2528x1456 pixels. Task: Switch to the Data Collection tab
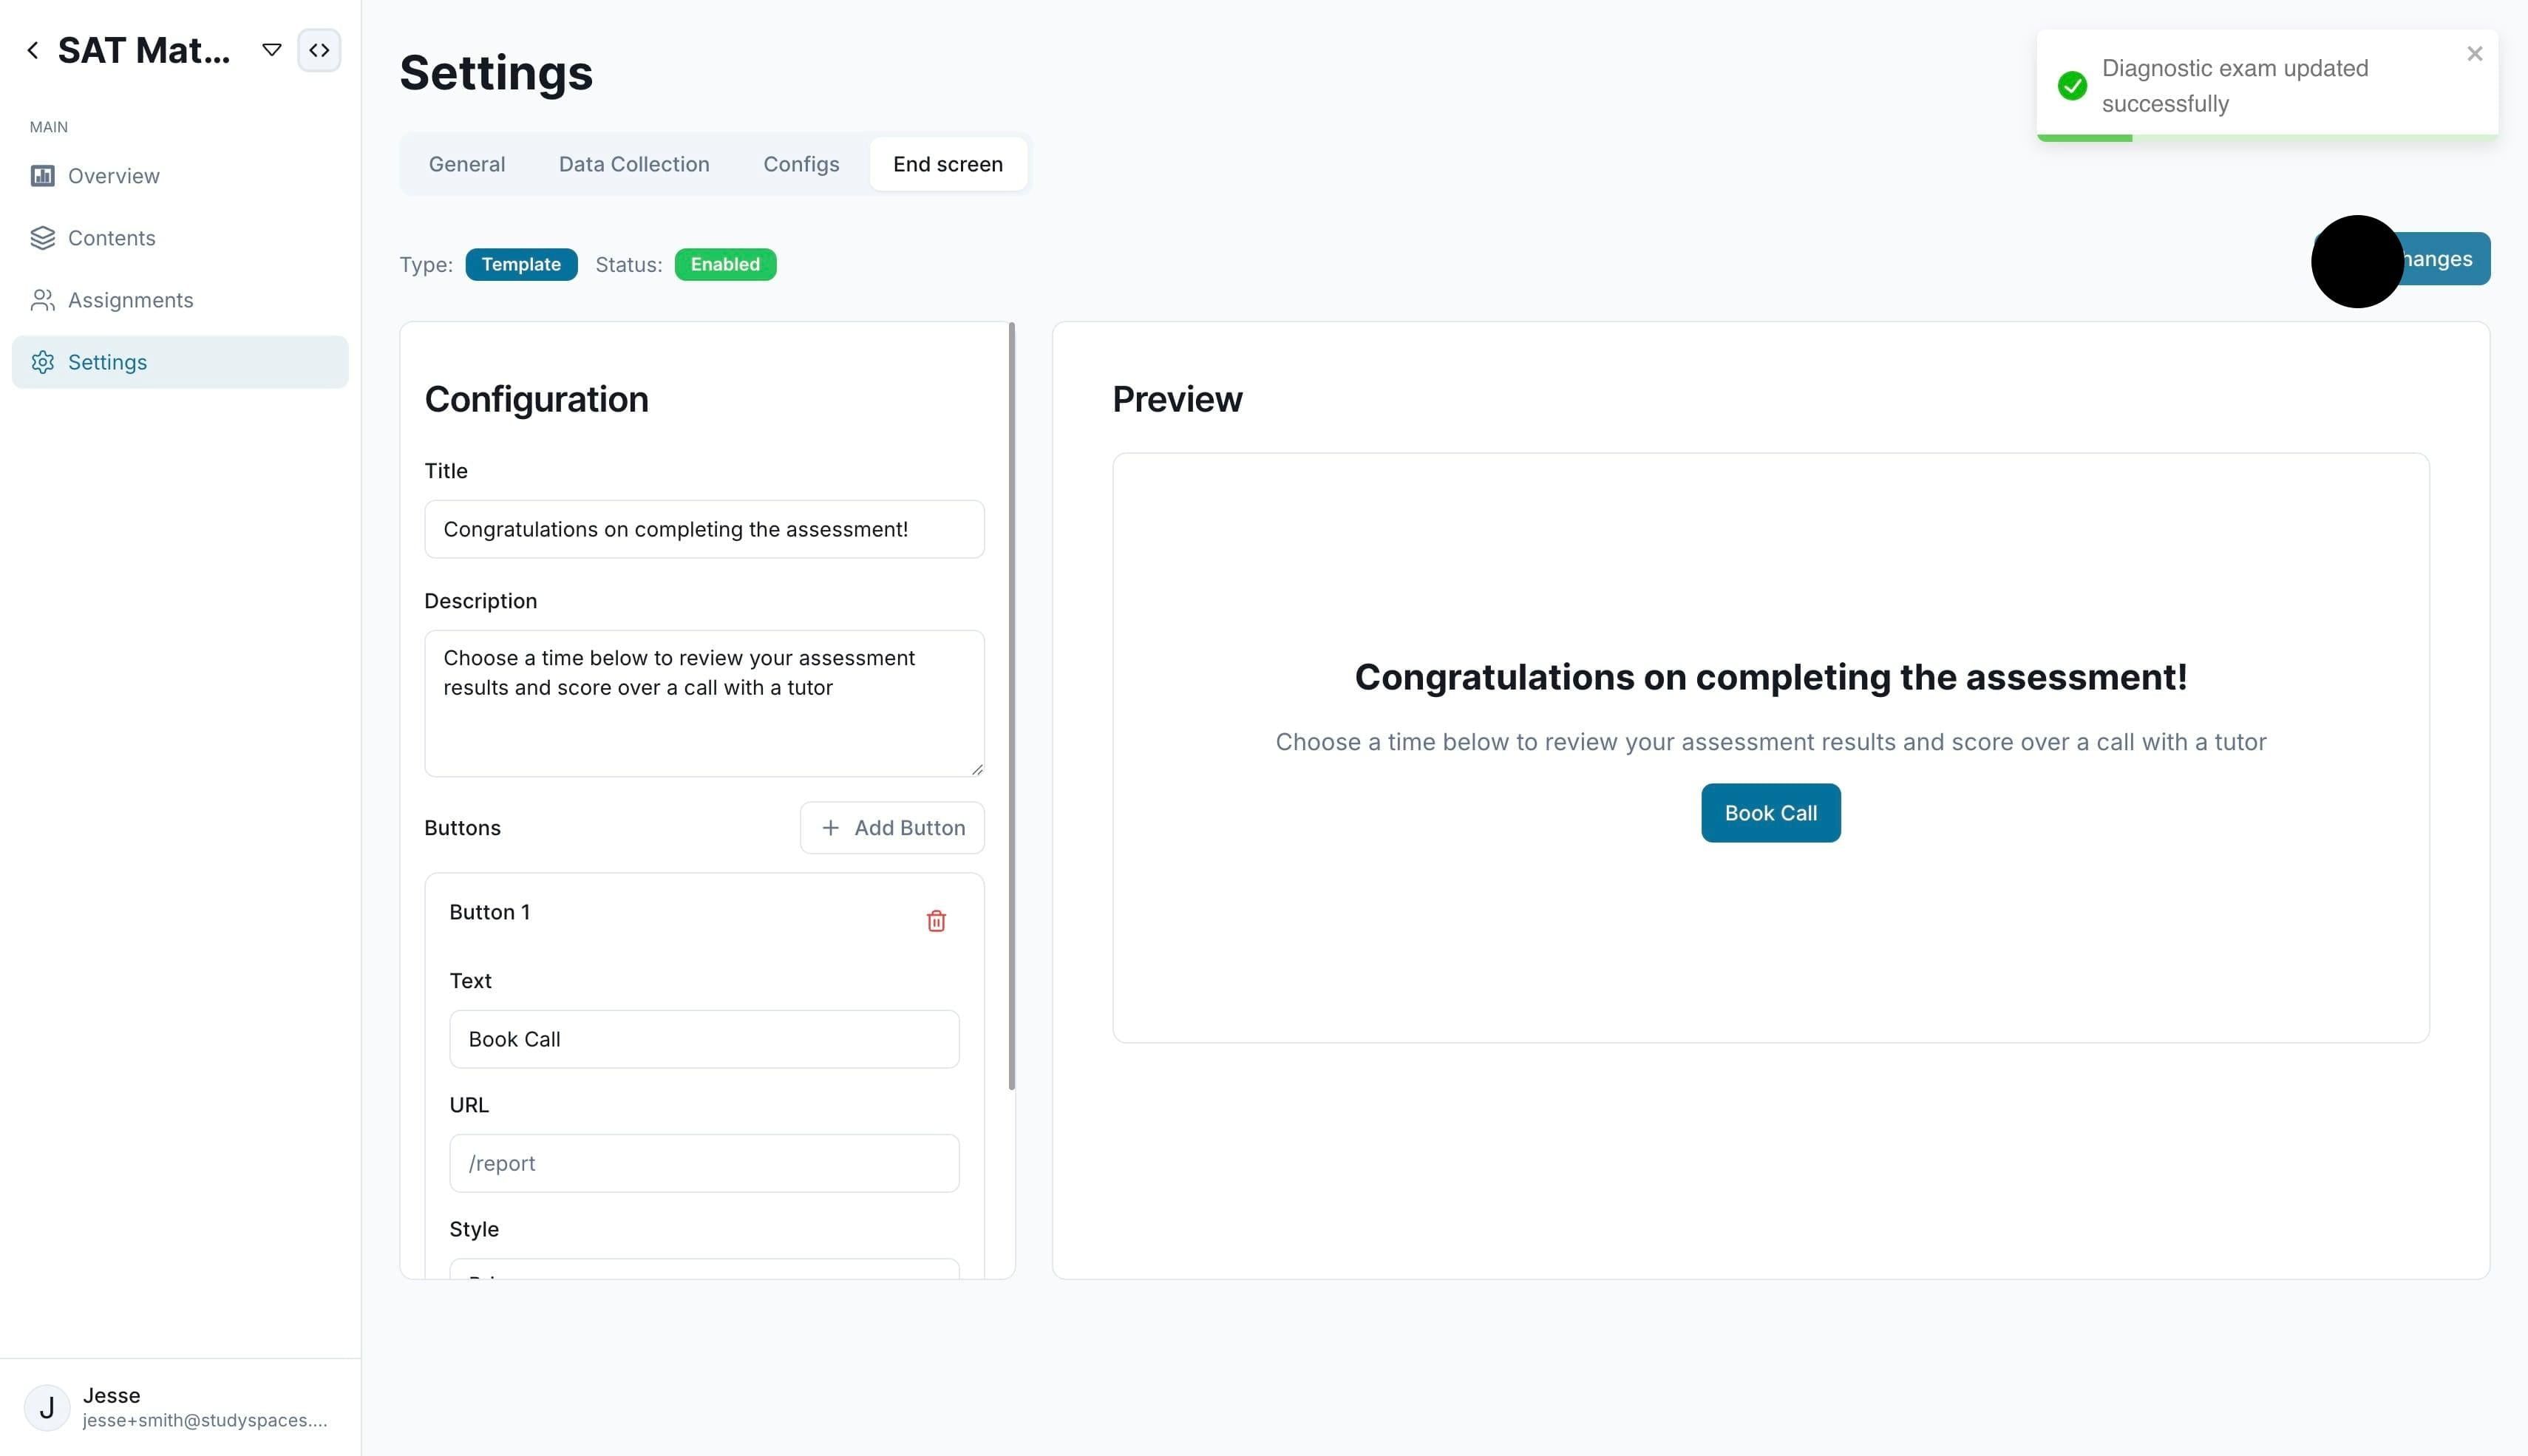click(634, 164)
